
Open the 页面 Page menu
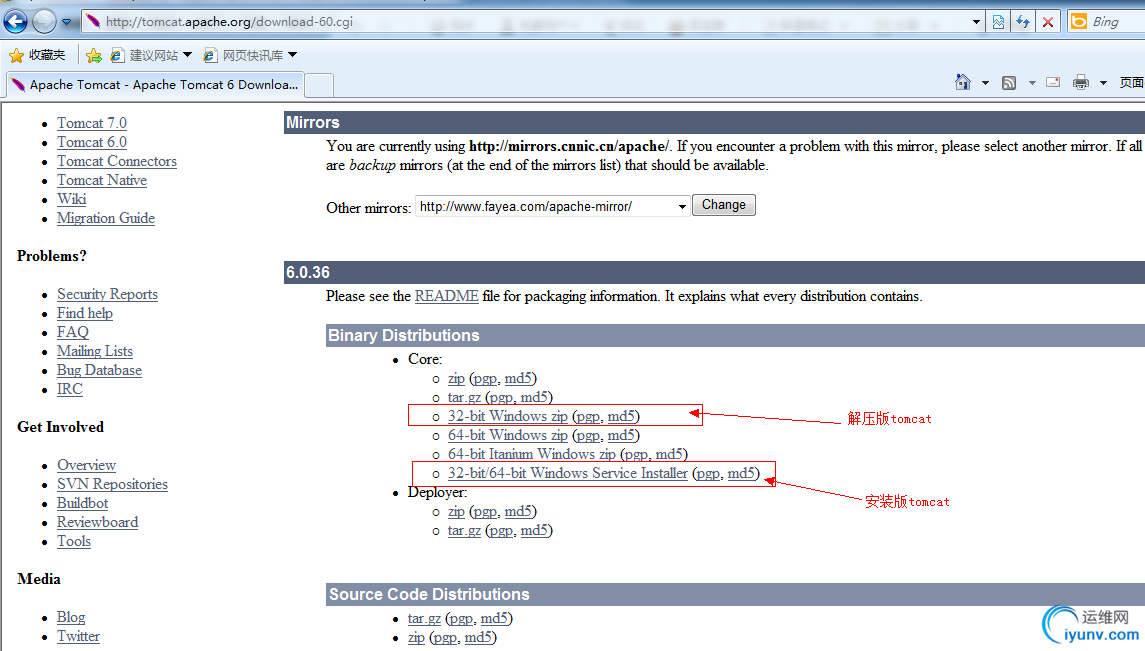coord(1132,82)
